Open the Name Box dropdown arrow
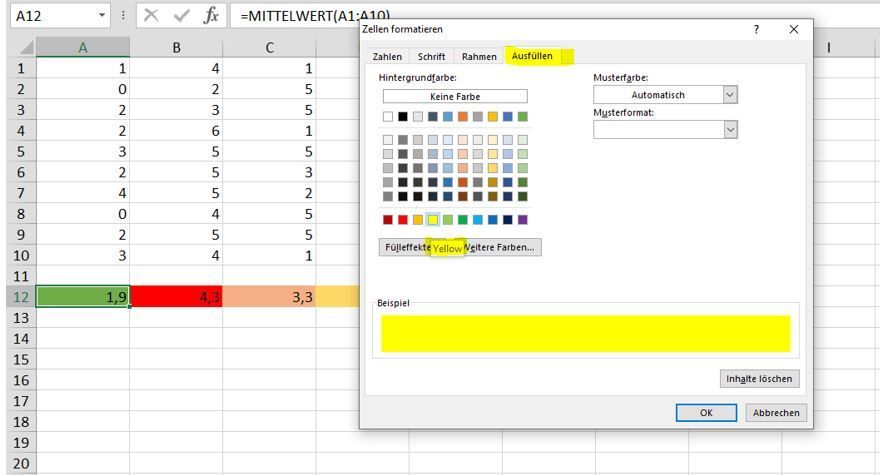Image resolution: width=880 pixels, height=475 pixels. [102, 15]
